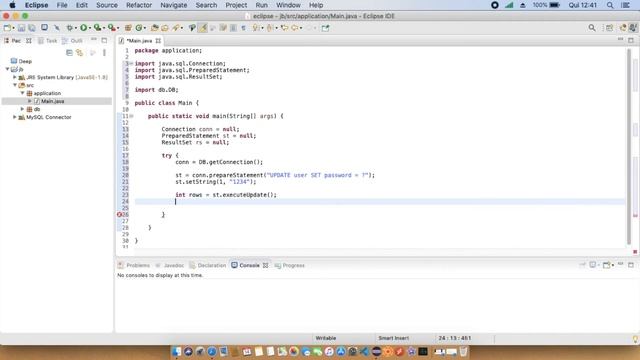The height and width of the screenshot is (360, 640).
Task: Open the dropdown arrow beside New Java Class
Action: coord(145,28)
